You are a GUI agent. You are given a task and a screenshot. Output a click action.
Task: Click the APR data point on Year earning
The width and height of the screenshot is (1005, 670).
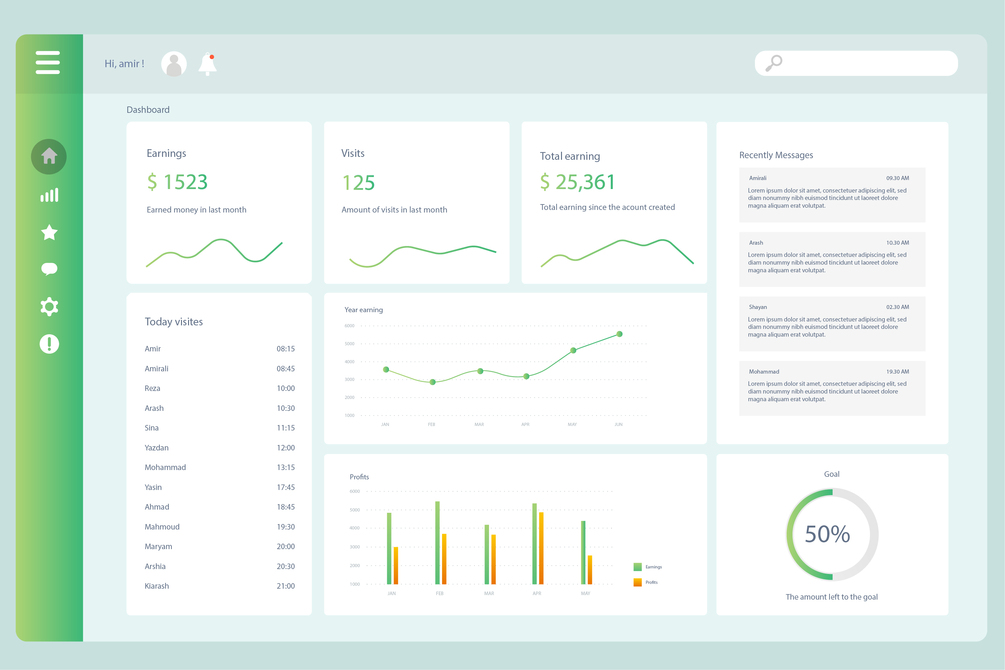click(526, 376)
